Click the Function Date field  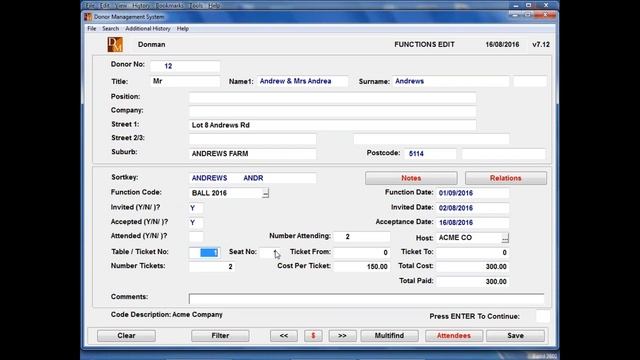pyautogui.click(x=473, y=193)
